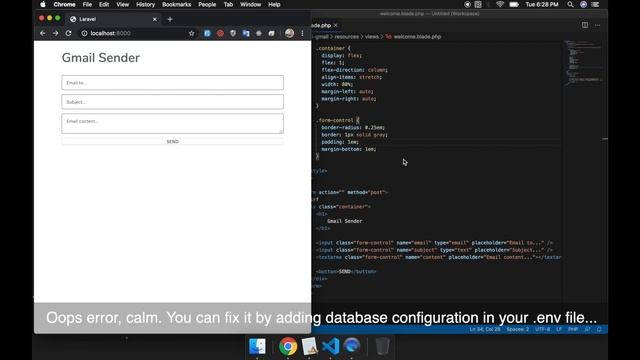Close the welcome.blade.php editor tab

pos(336,25)
